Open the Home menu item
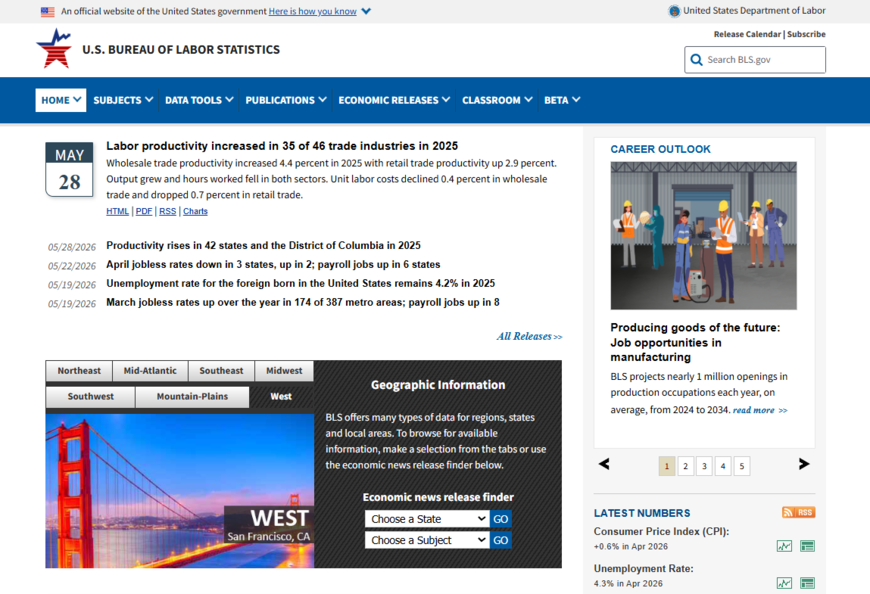The height and width of the screenshot is (594, 870). click(x=61, y=100)
